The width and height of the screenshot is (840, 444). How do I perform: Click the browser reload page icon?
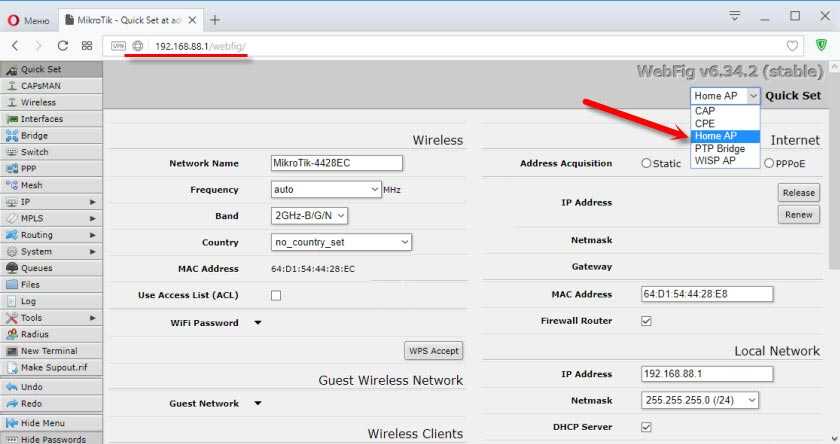63,46
